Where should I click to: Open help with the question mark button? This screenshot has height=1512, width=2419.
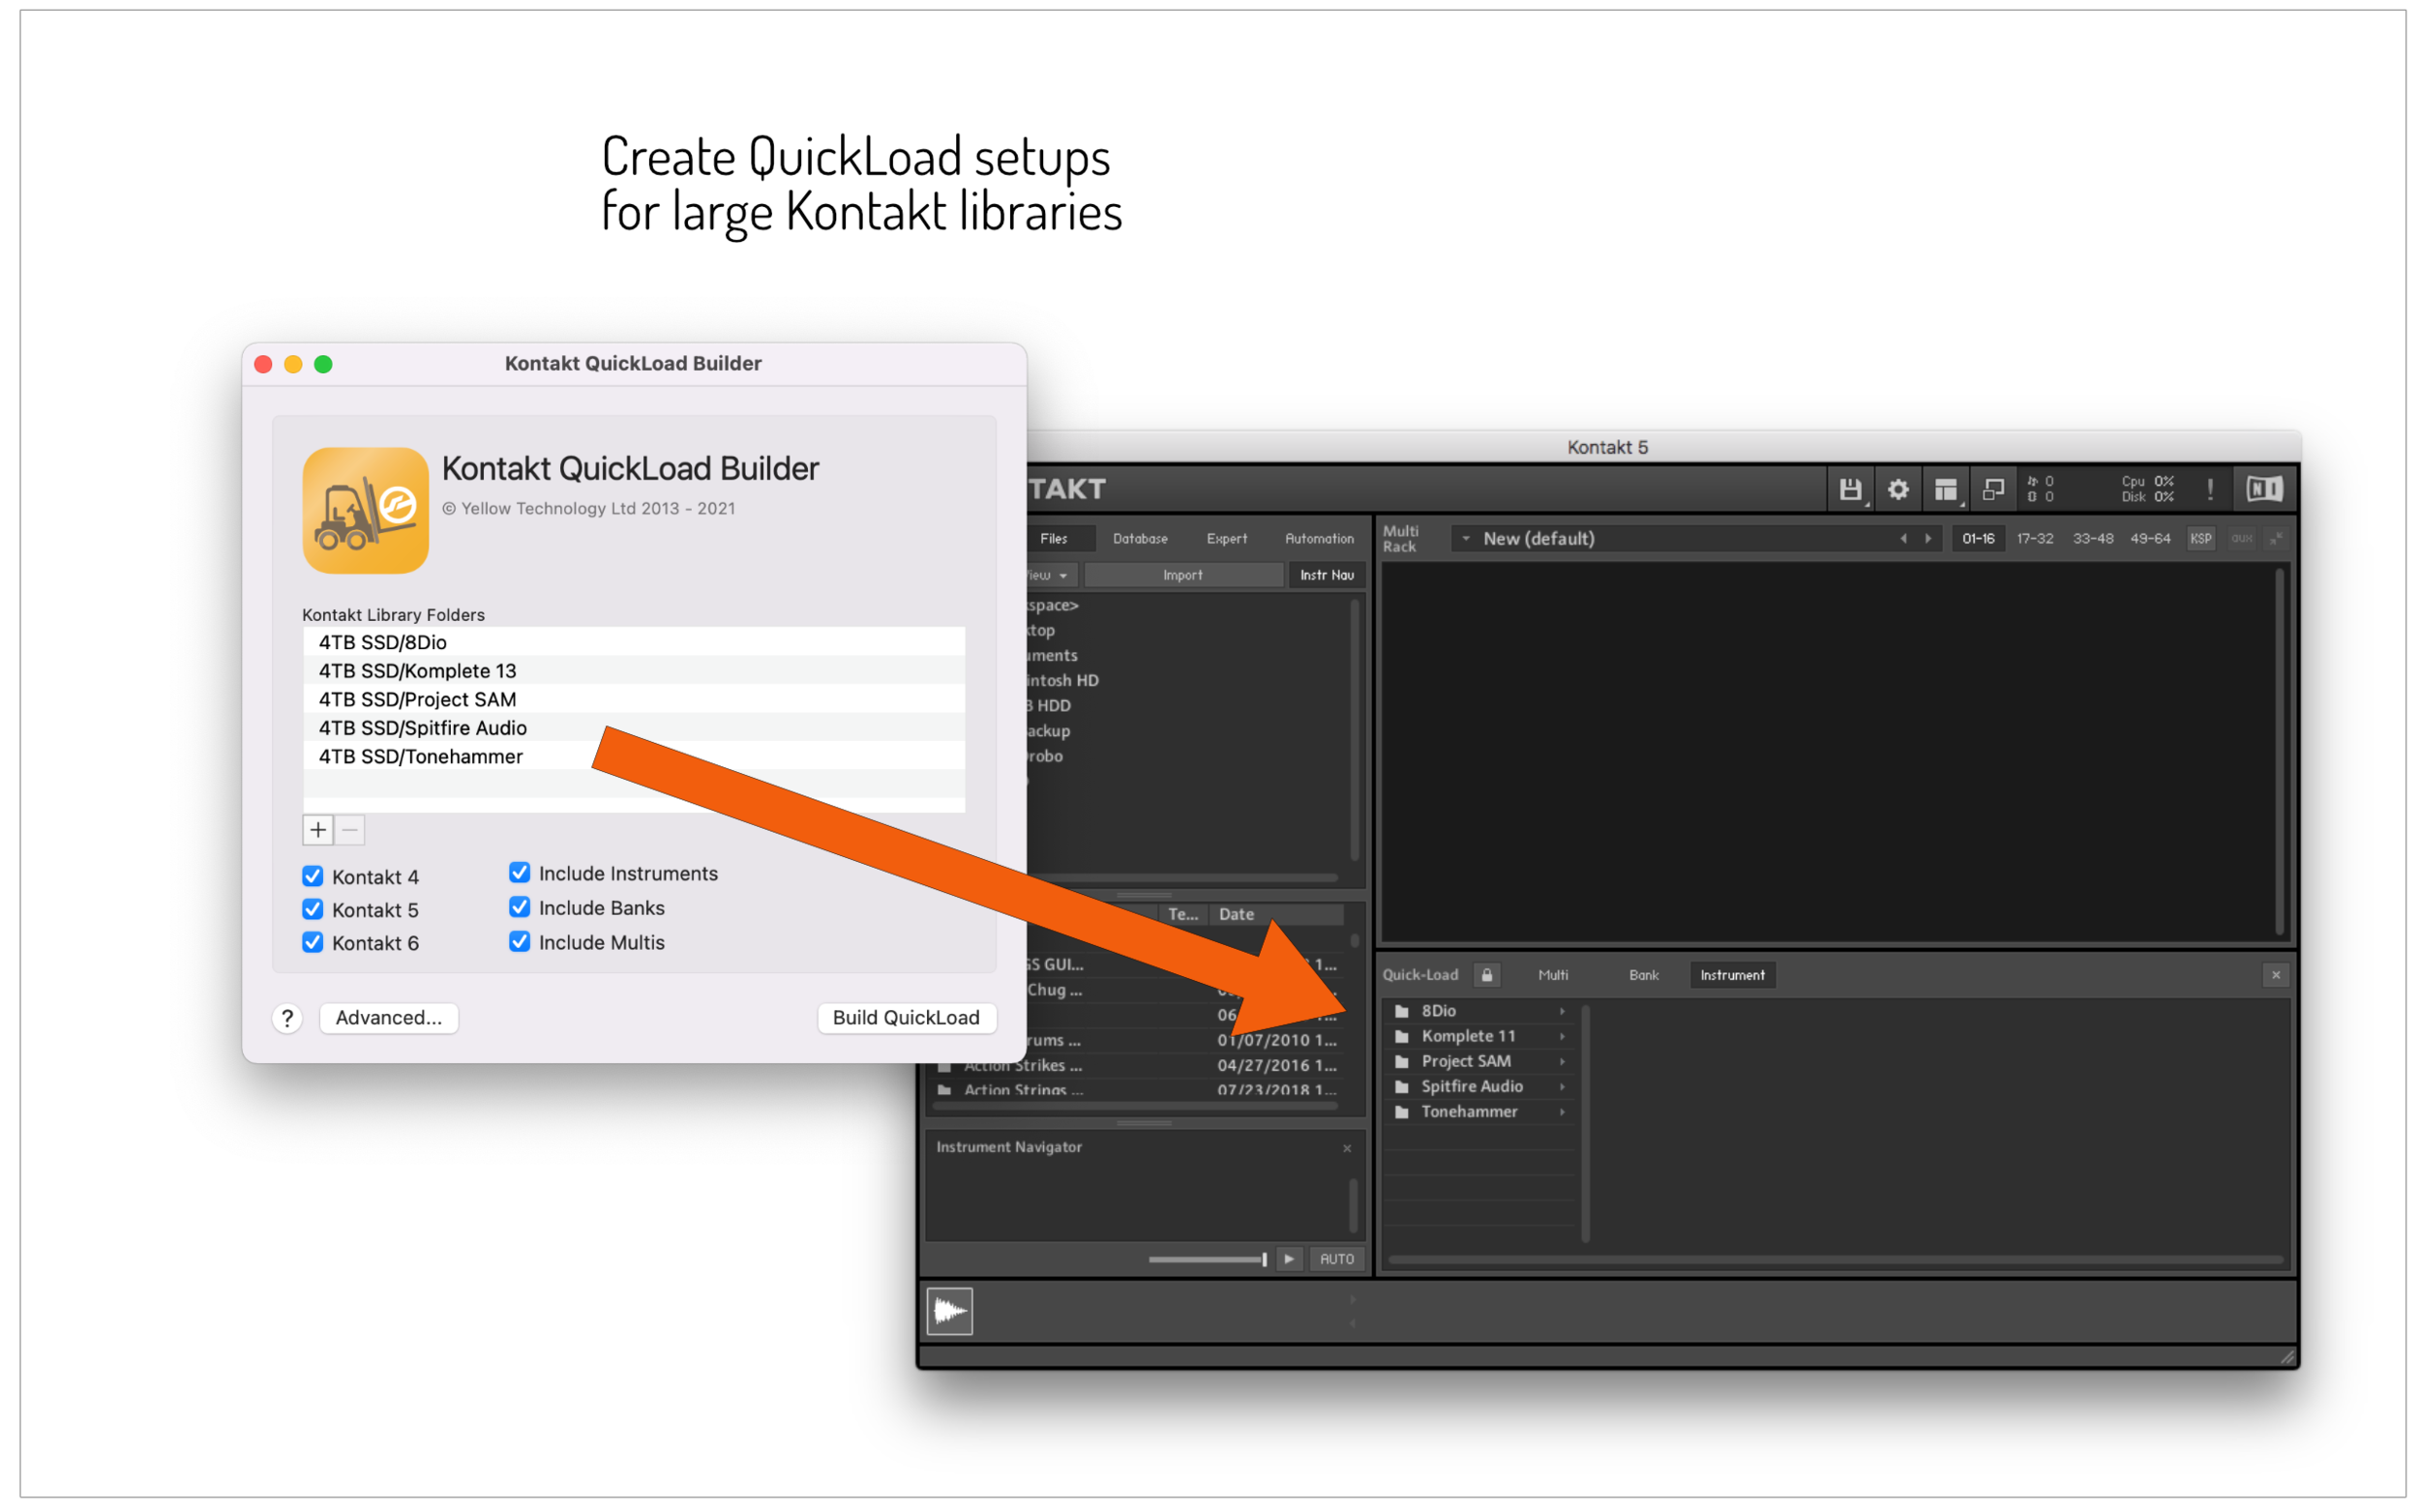pyautogui.click(x=287, y=1018)
